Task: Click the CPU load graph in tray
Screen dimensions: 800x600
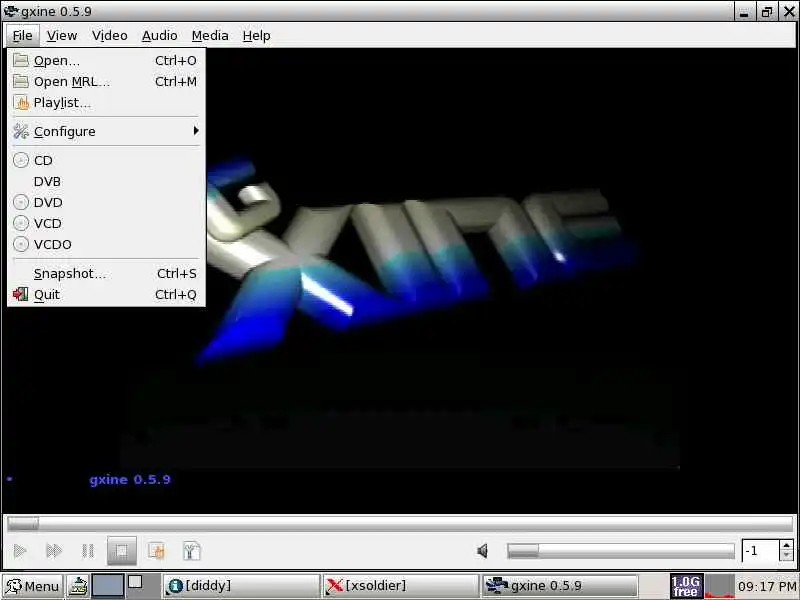Action: click(x=719, y=586)
